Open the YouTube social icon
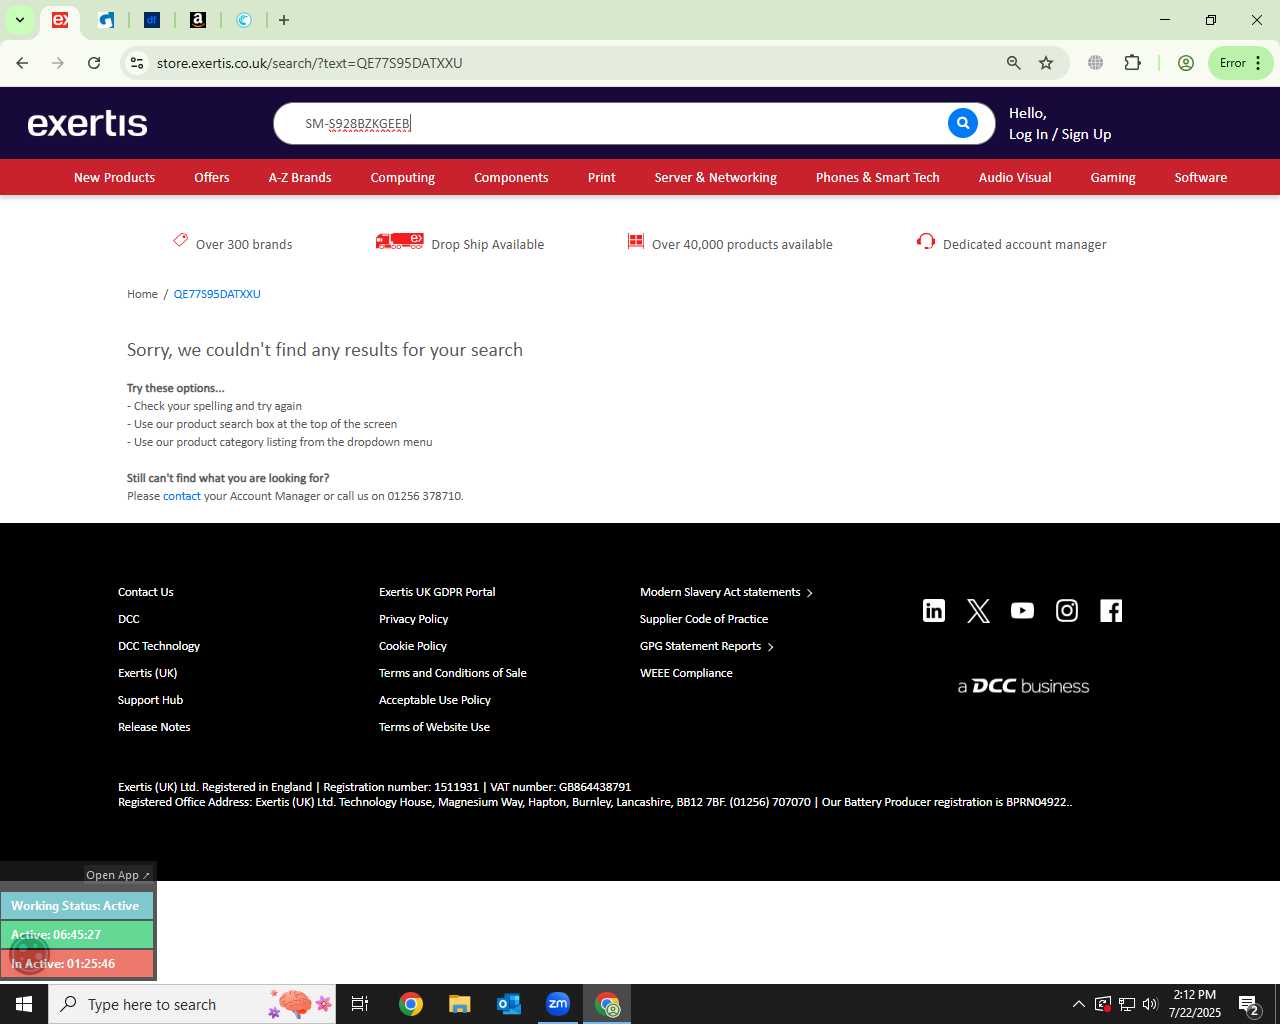 (x=1022, y=611)
